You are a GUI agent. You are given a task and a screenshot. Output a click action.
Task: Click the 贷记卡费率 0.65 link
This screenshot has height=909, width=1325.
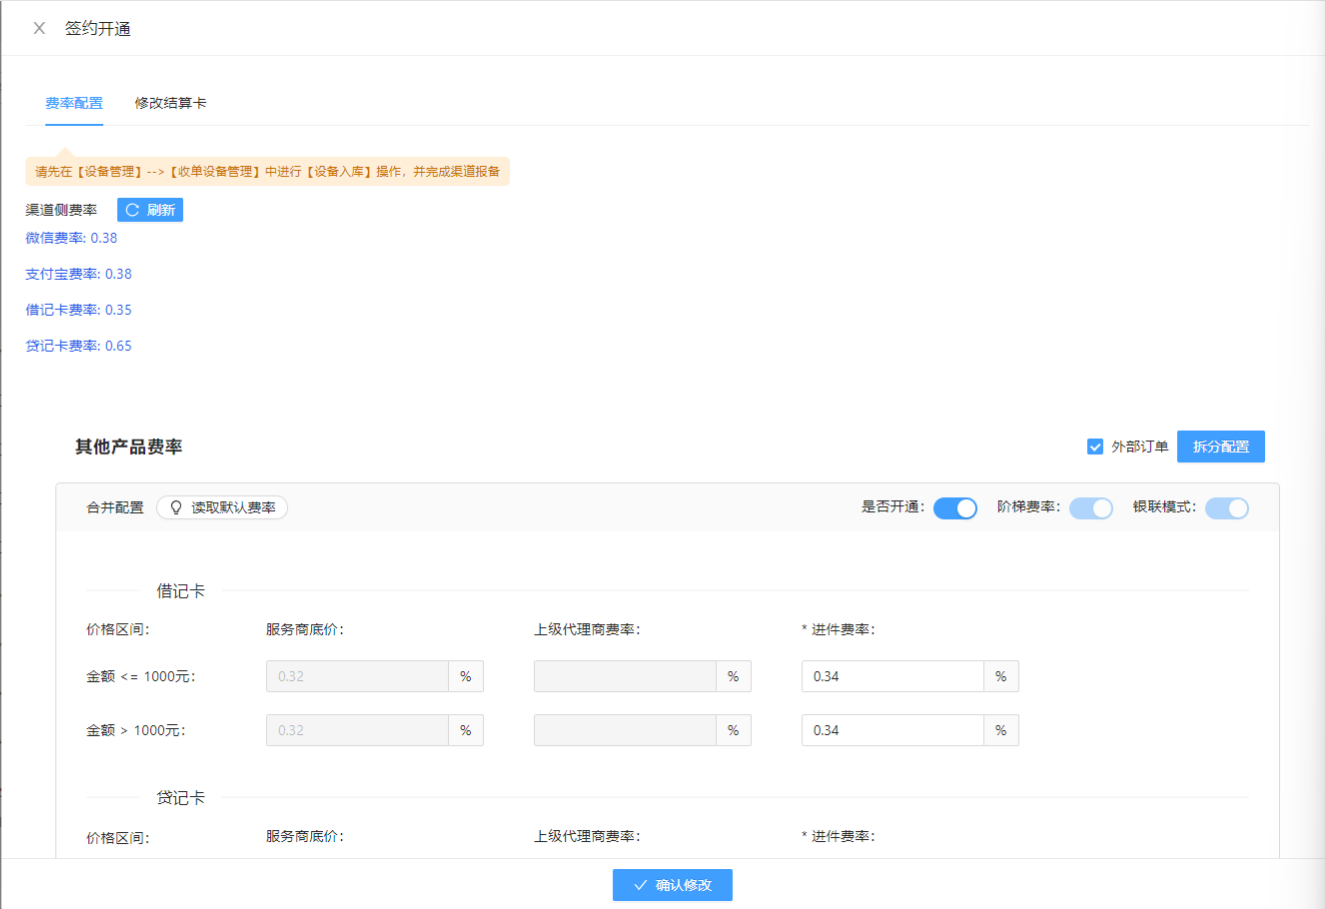point(78,346)
